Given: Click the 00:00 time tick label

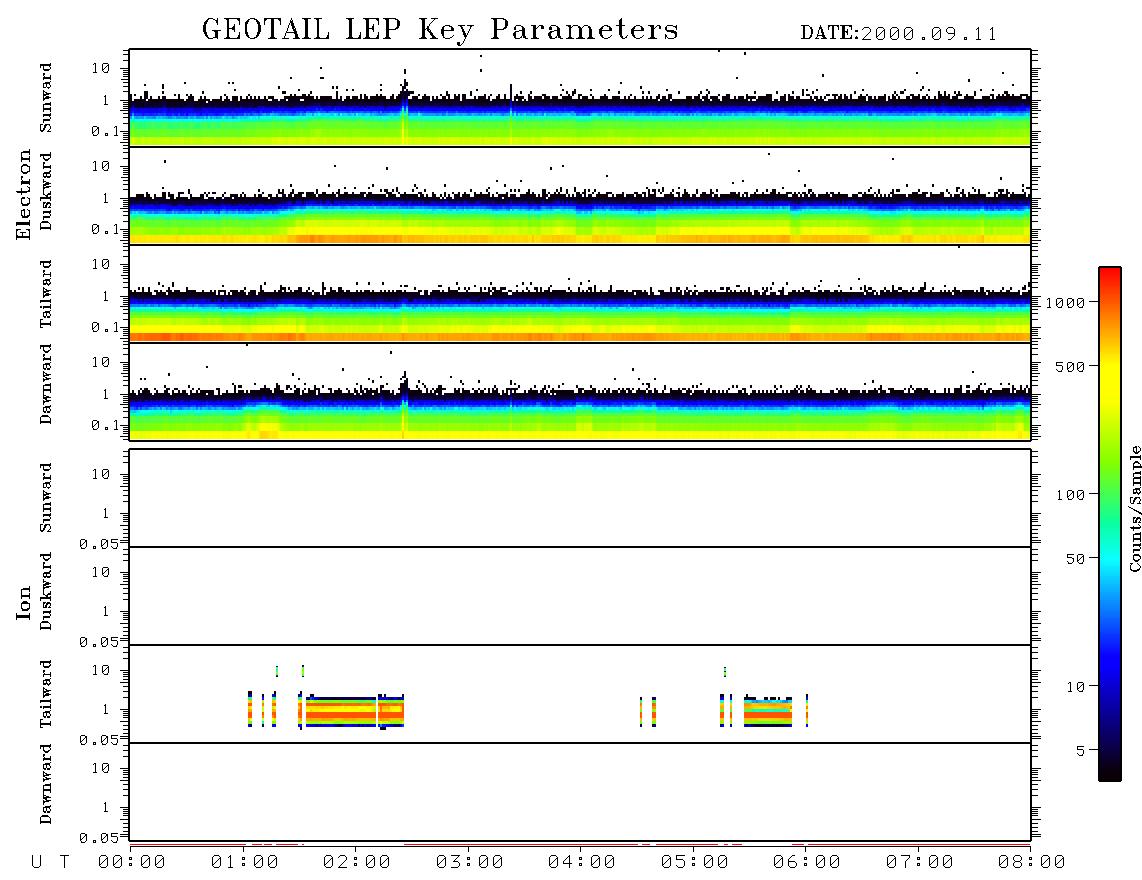Looking at the screenshot, I should pos(132,863).
